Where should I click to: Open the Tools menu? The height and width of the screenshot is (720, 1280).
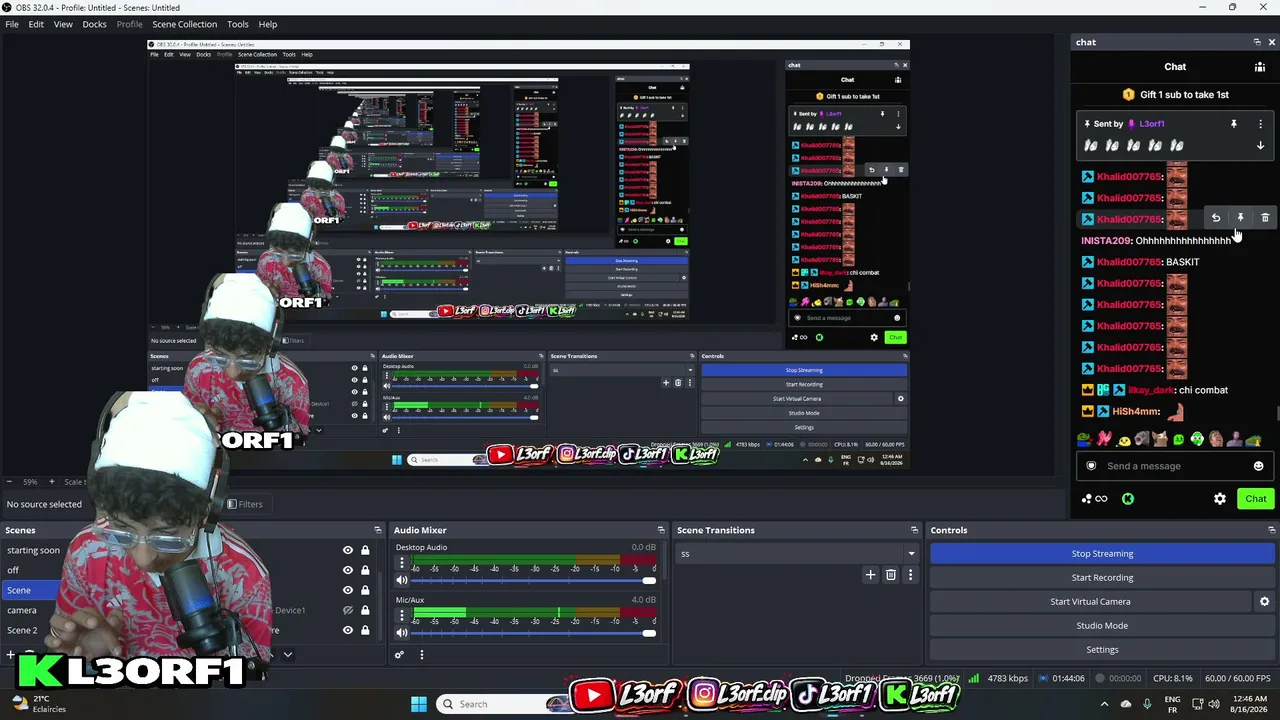coord(238,24)
